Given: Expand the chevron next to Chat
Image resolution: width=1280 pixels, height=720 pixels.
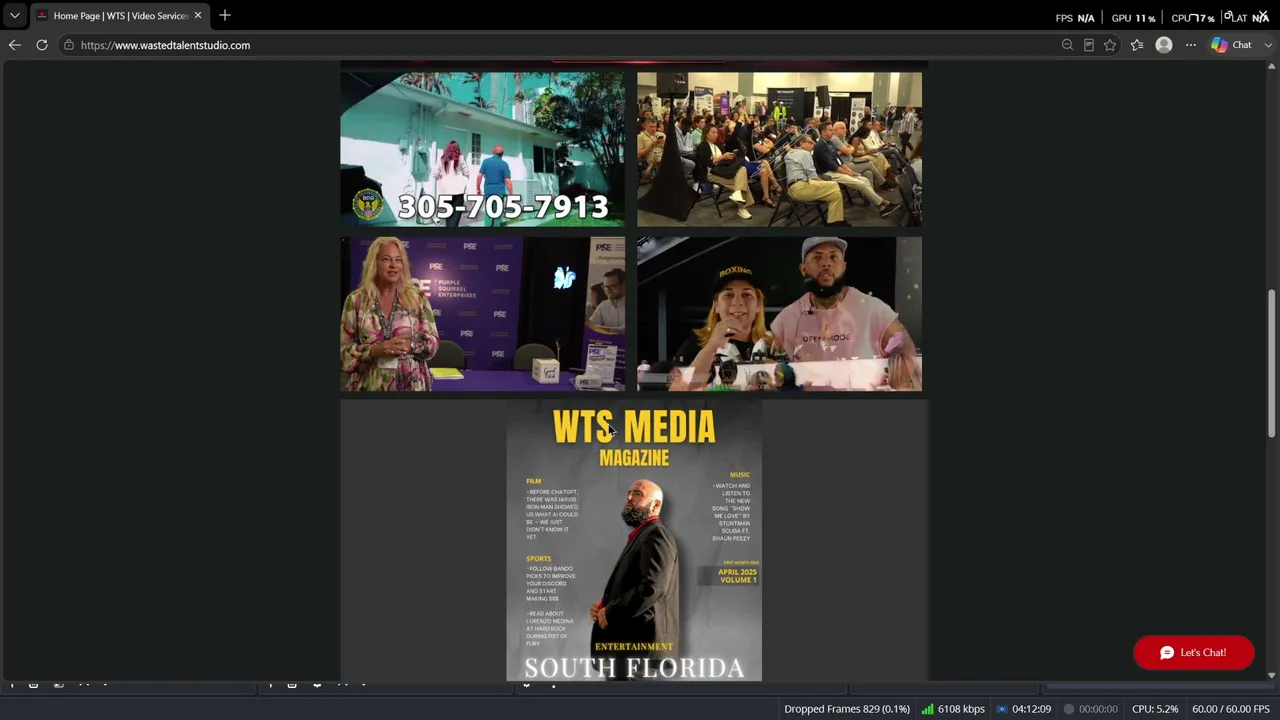Looking at the screenshot, I should pyautogui.click(x=1269, y=45).
